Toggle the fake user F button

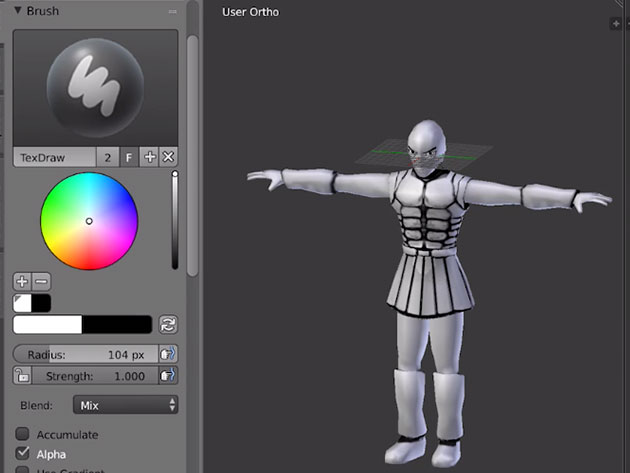[x=129, y=157]
